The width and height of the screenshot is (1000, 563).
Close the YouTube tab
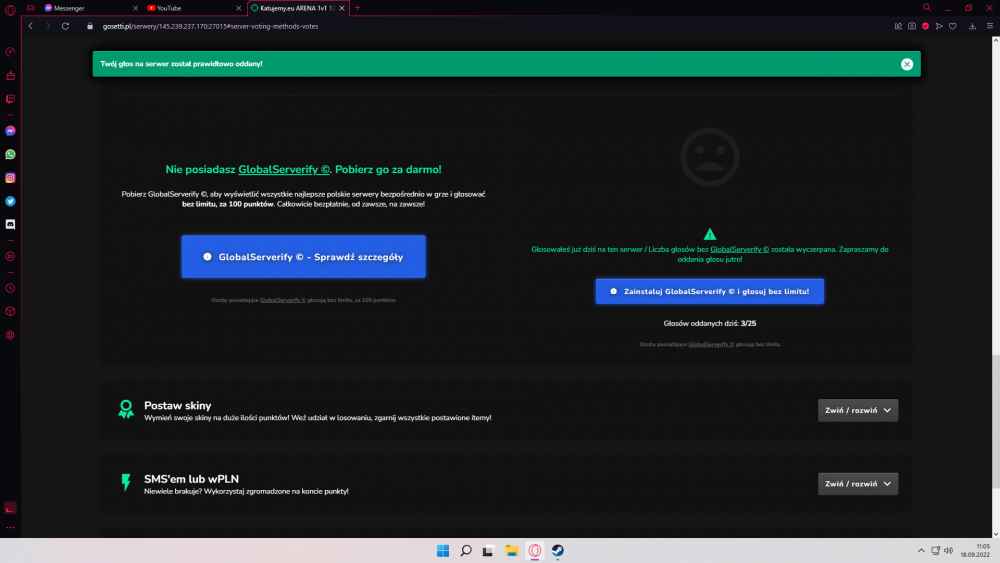click(239, 8)
